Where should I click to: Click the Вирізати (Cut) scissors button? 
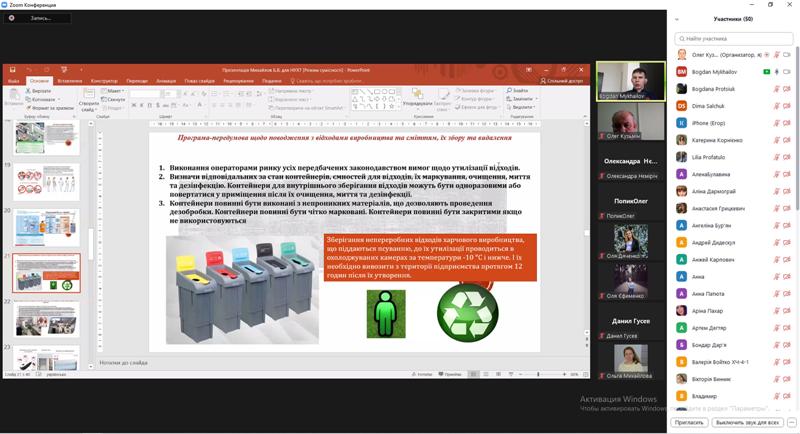39,91
